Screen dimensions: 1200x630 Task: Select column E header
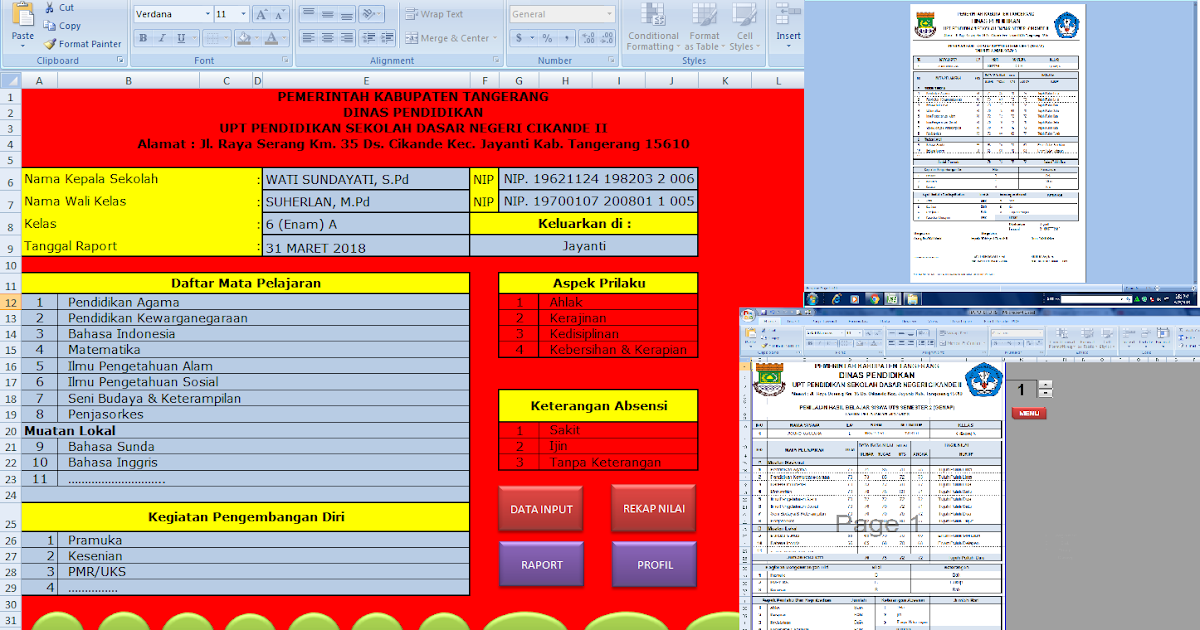[x=366, y=81]
